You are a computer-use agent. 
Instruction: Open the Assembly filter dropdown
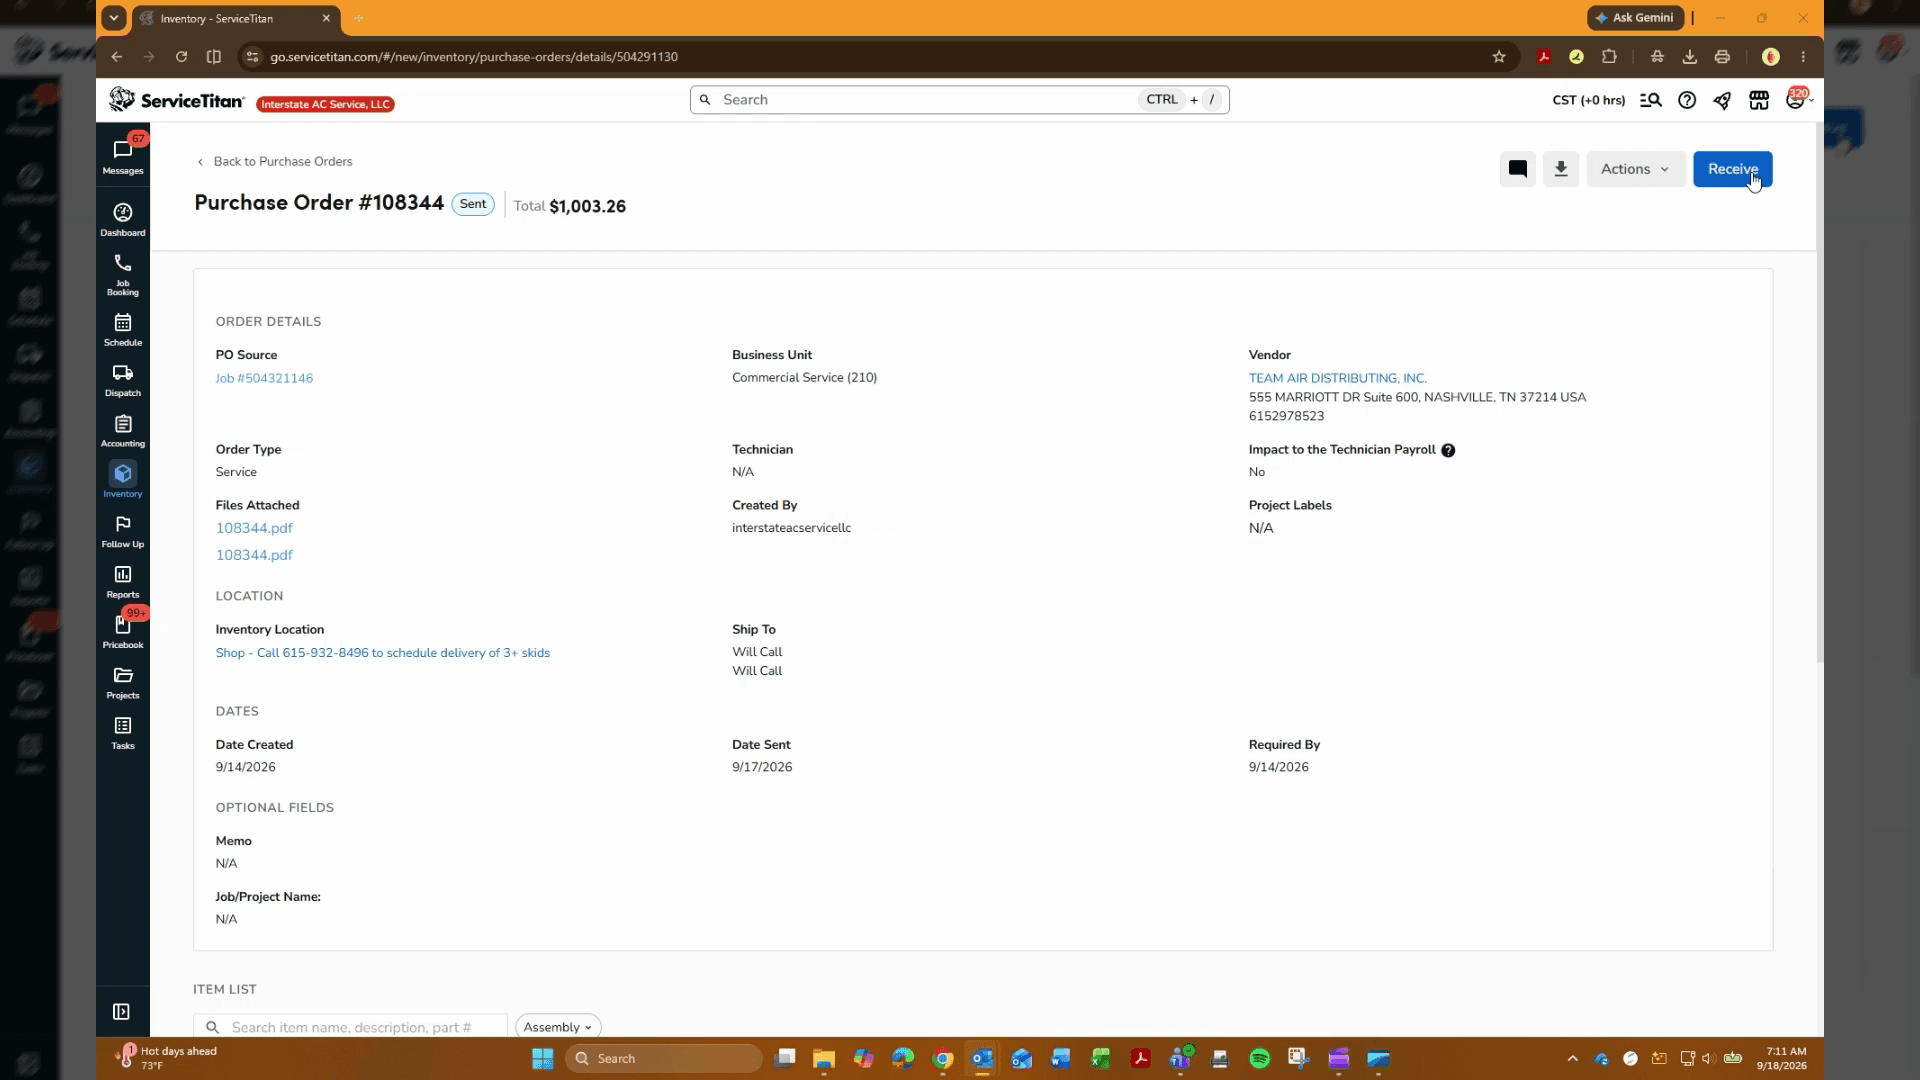[558, 1027]
